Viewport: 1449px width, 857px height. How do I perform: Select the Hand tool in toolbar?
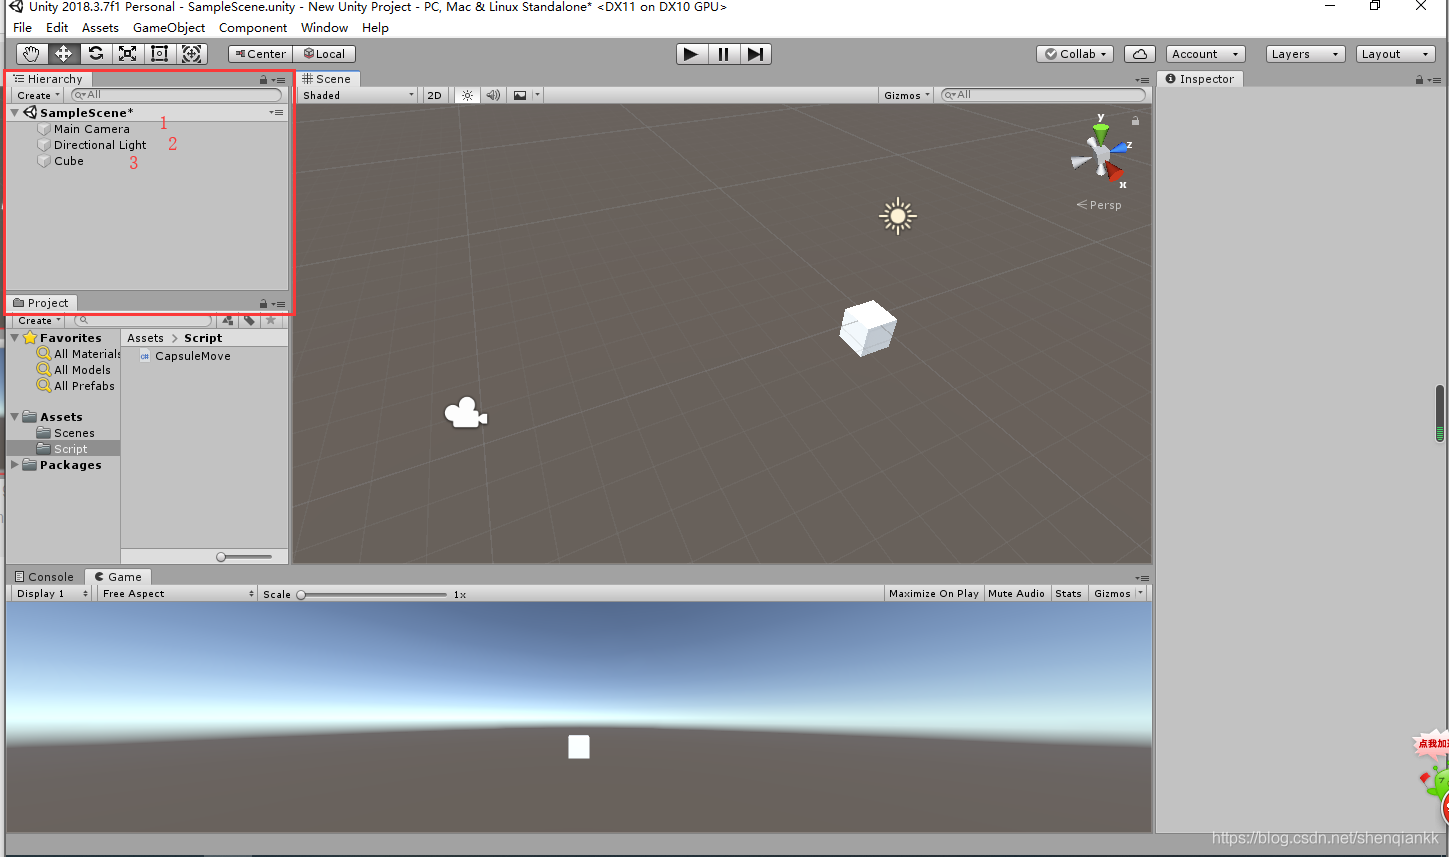tap(32, 54)
